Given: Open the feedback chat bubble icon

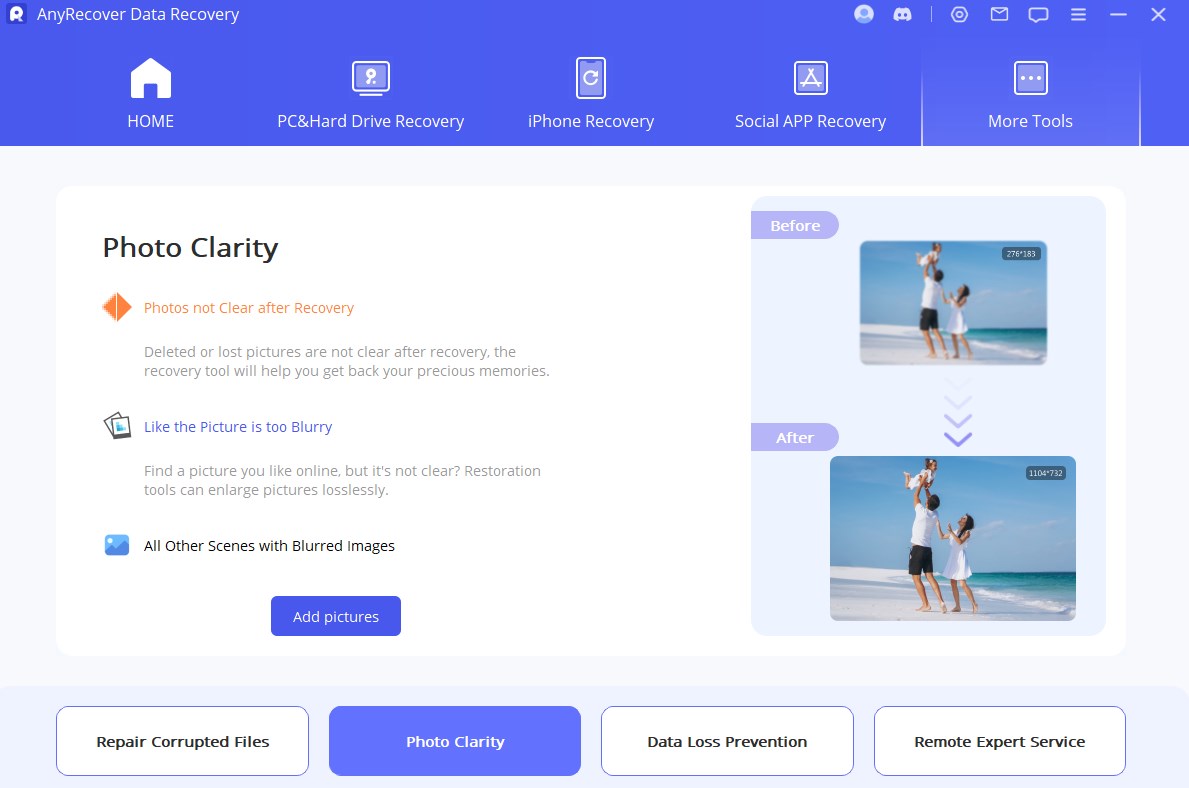Looking at the screenshot, I should click(x=1038, y=14).
